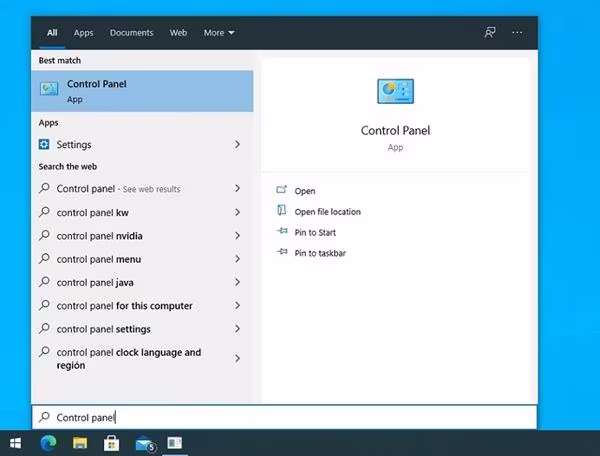Screen dimensions: 600x456
Task: Click the active app icon at the taskbar's right
Action: point(175,443)
